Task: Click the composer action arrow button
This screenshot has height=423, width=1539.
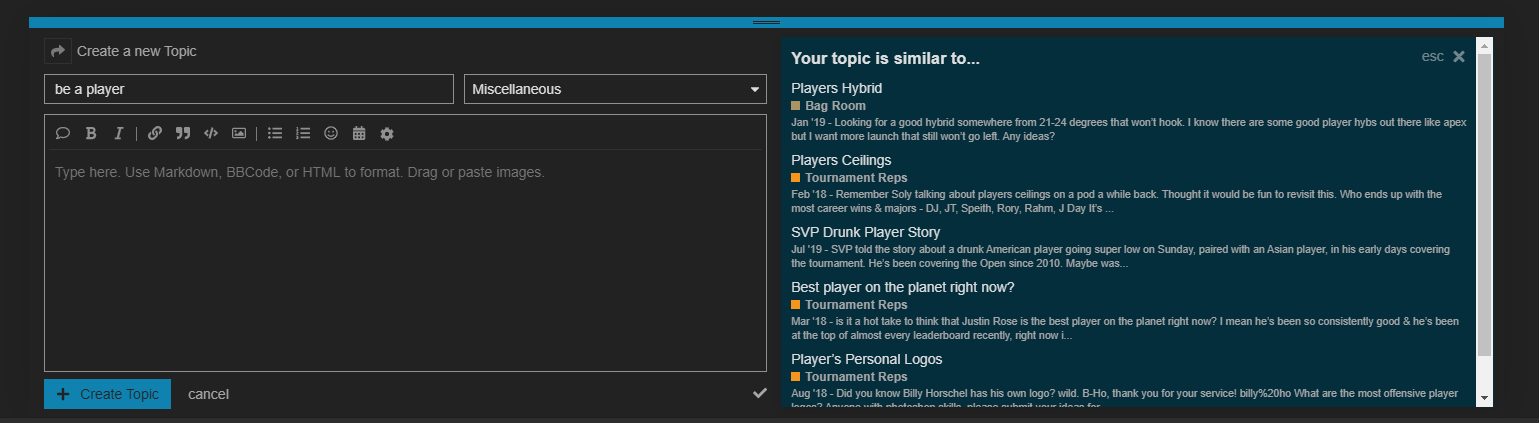Action: [58, 51]
